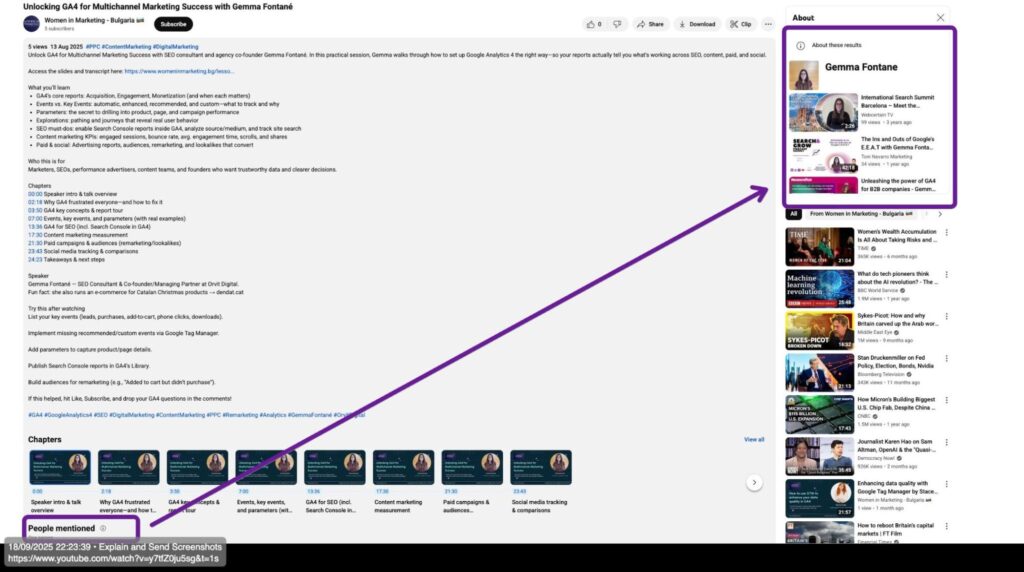Subscribe to Women in Marketing - Bulgaria
The height and width of the screenshot is (572, 1024).
click(173, 24)
